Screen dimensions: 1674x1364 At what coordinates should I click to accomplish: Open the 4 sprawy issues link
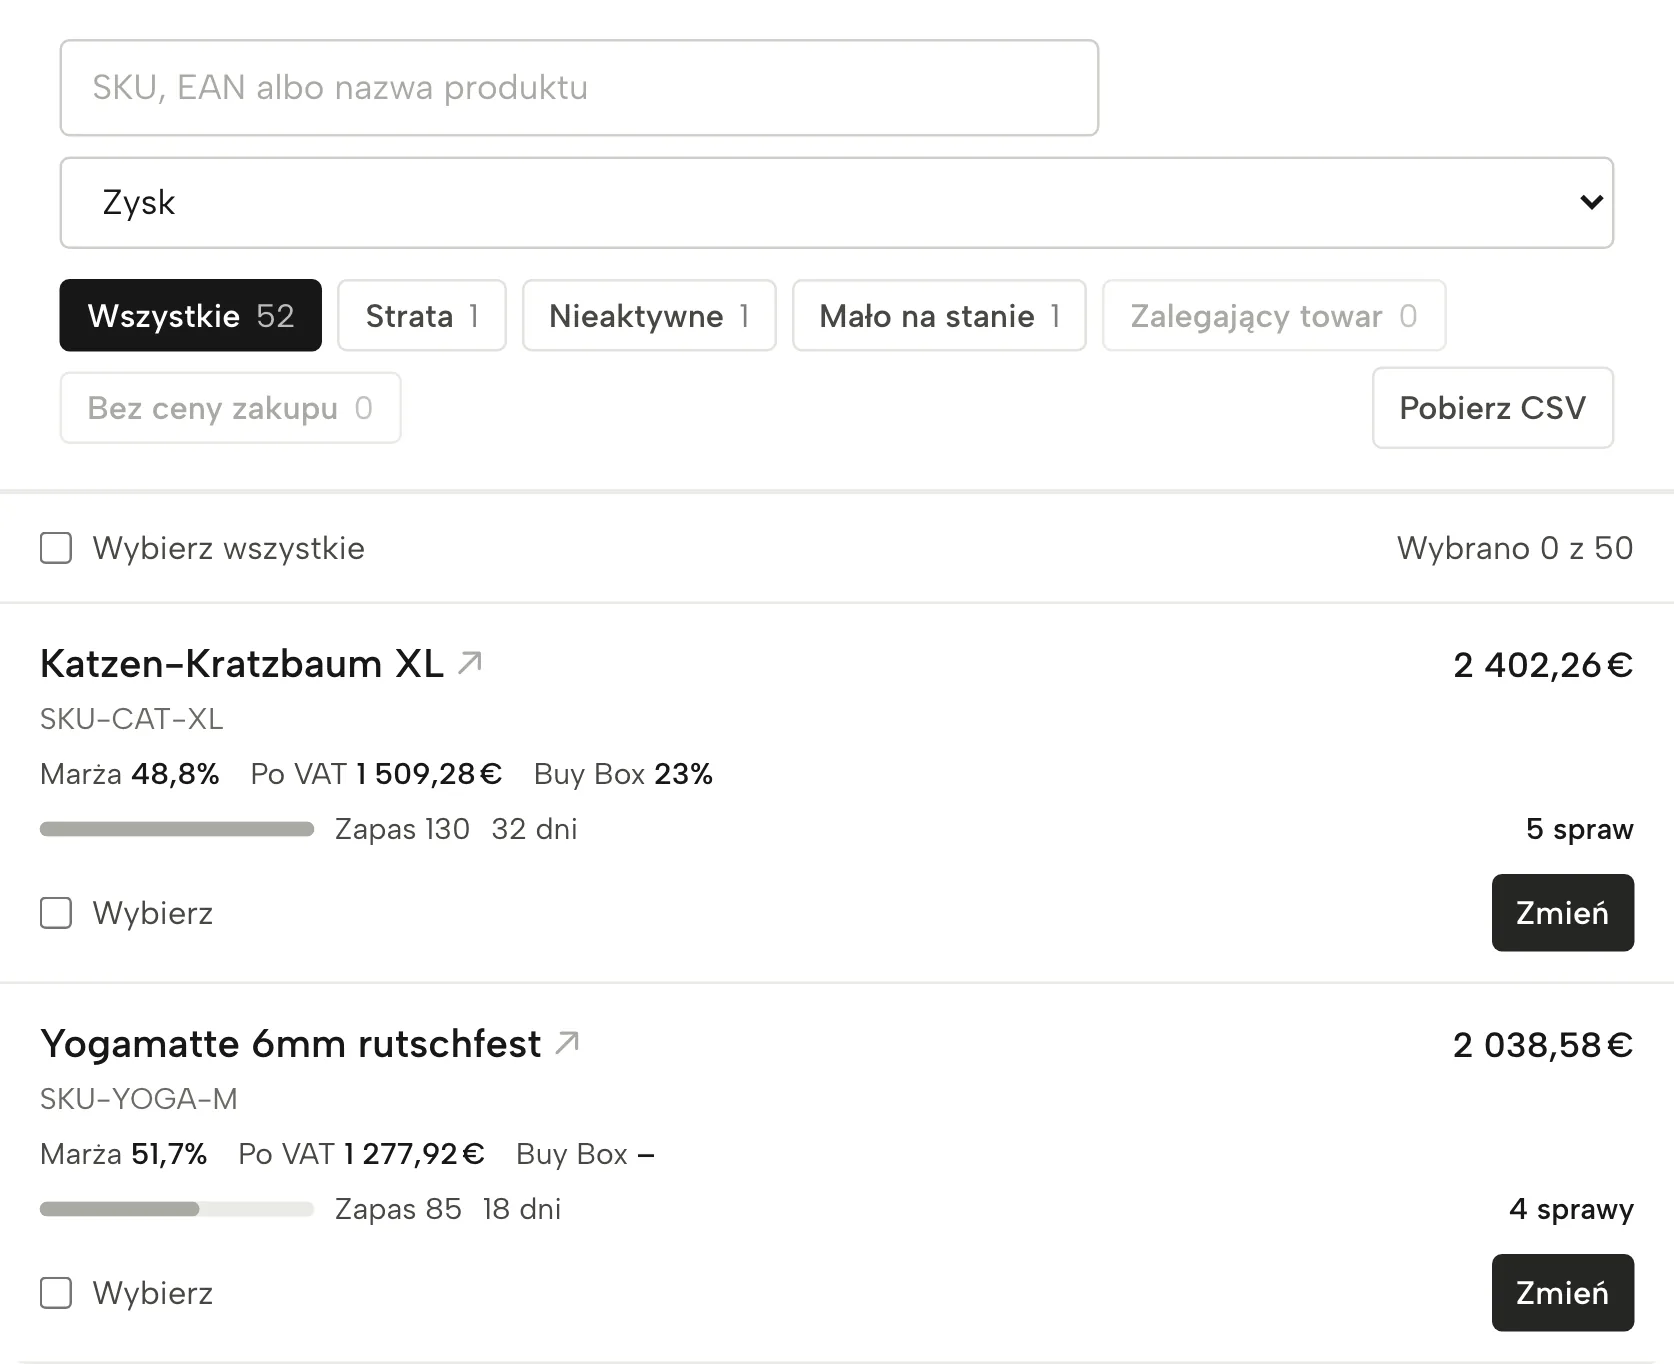pyautogui.click(x=1571, y=1209)
